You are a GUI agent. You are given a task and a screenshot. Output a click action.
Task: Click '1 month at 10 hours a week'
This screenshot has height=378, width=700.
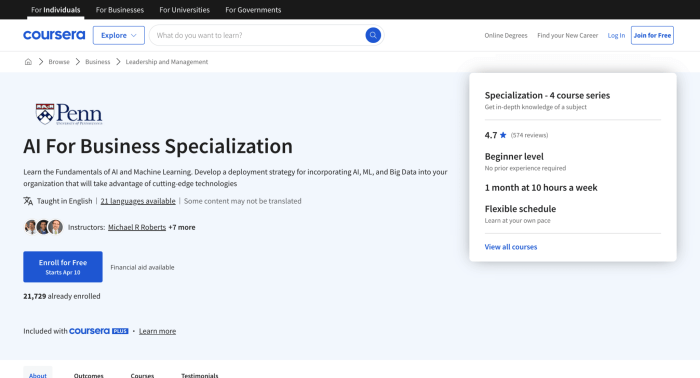[541, 188]
